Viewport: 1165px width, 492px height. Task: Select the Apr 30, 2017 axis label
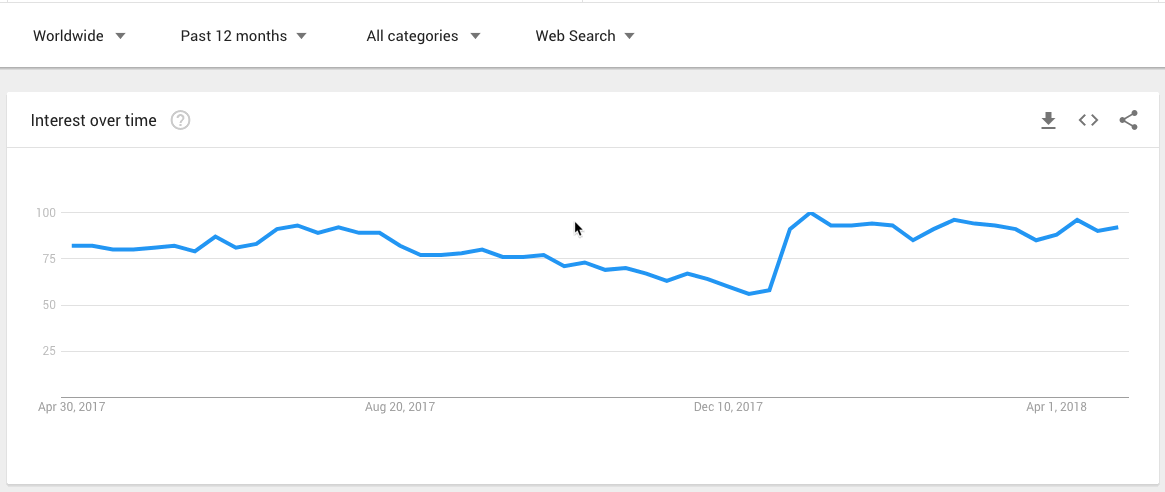tap(71, 407)
